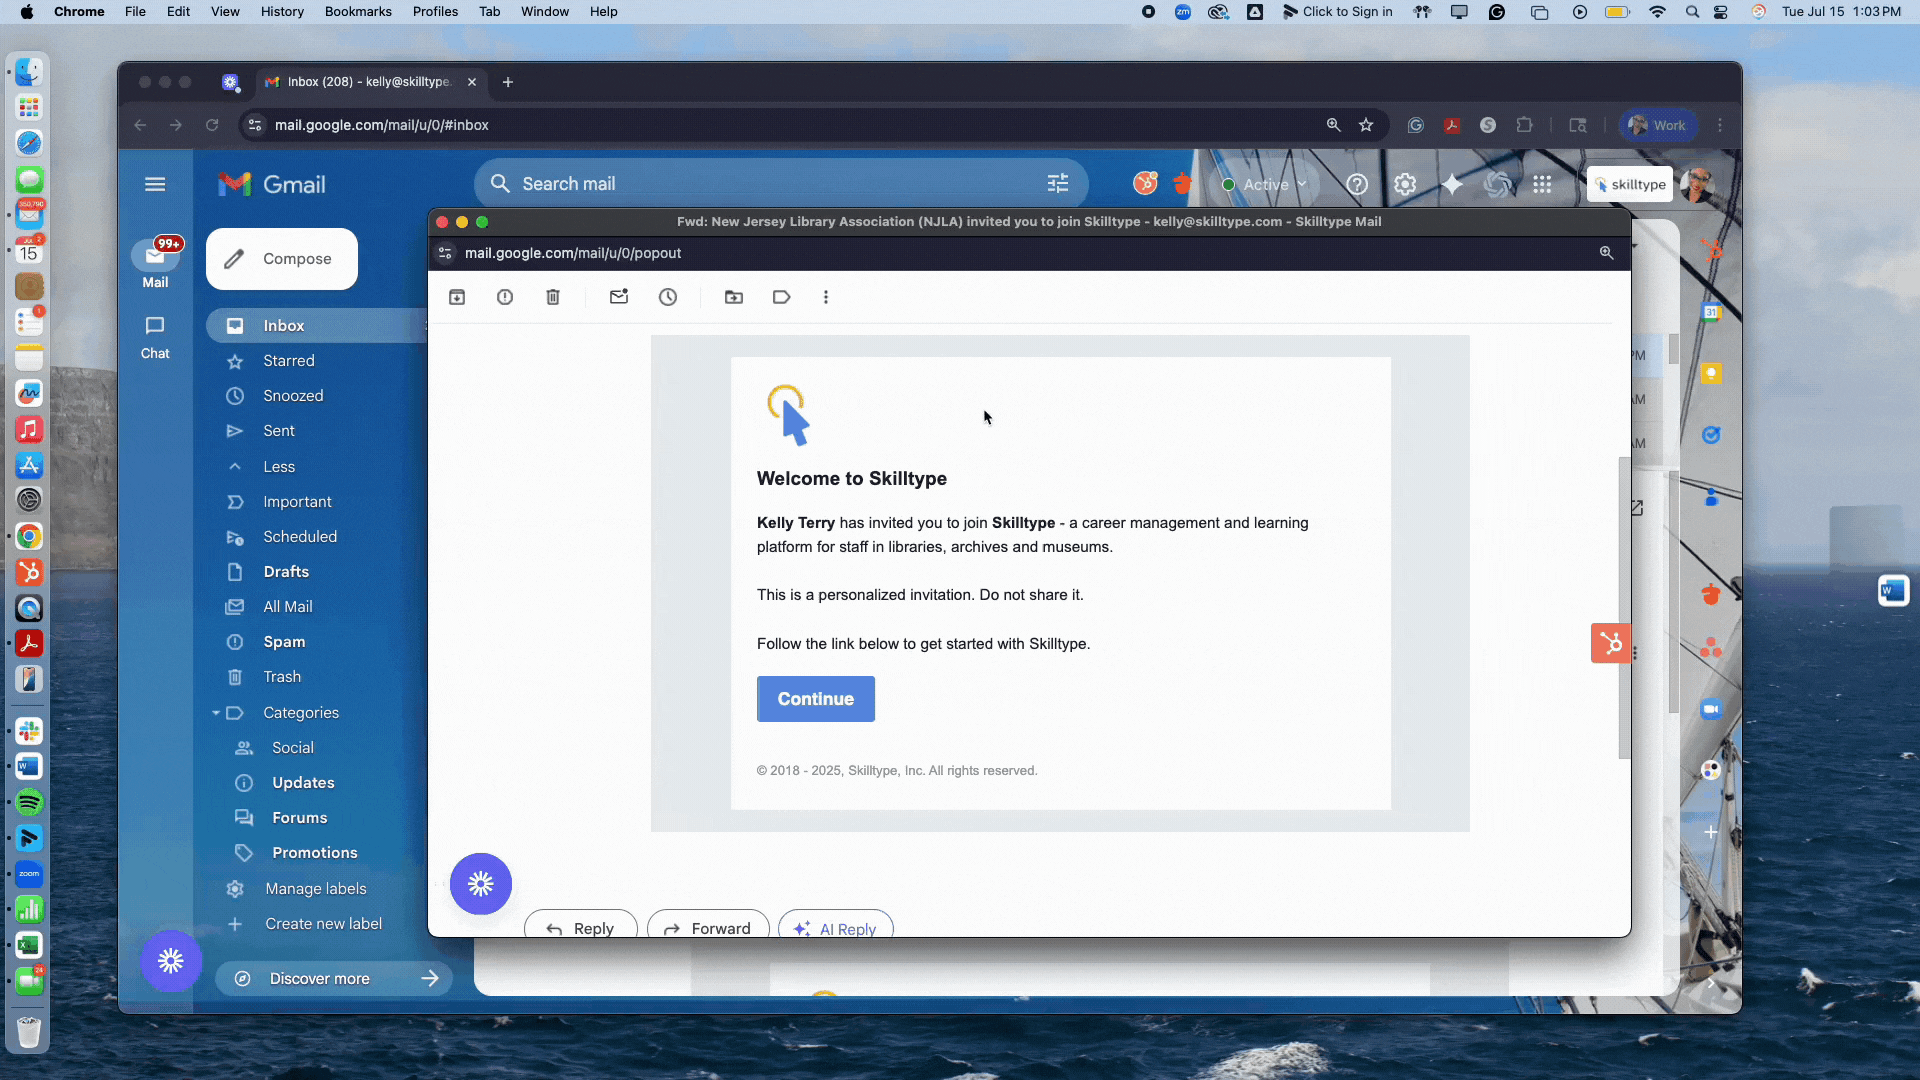Open Google Calendar side panel icon
This screenshot has width=1920, height=1080.
pos(1711,312)
